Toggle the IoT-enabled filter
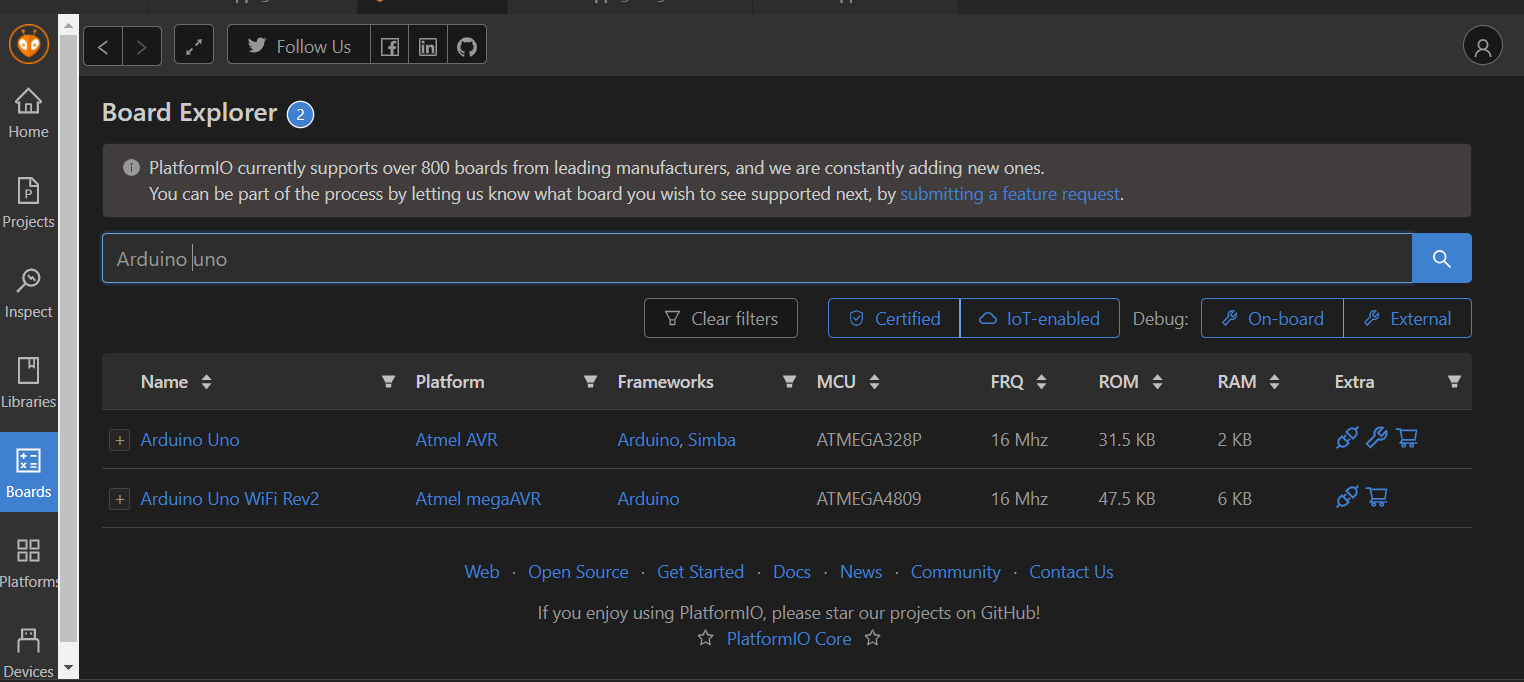Image resolution: width=1524 pixels, height=682 pixels. click(x=1039, y=318)
